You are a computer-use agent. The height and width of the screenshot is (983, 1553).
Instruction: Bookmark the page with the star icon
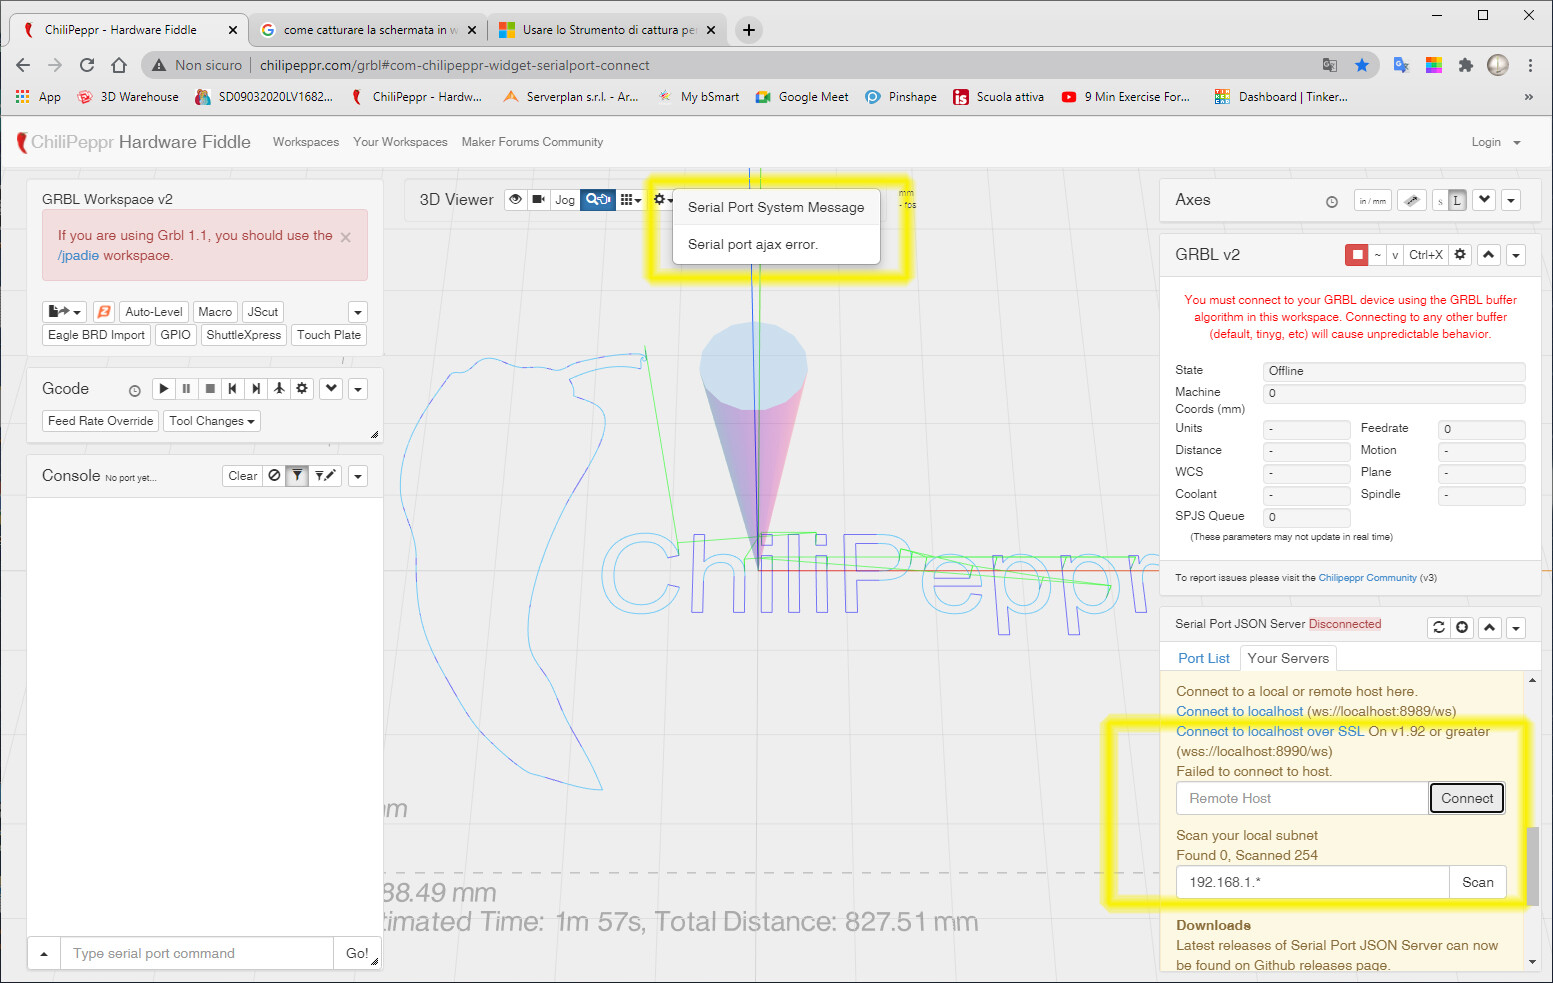pyautogui.click(x=1362, y=65)
